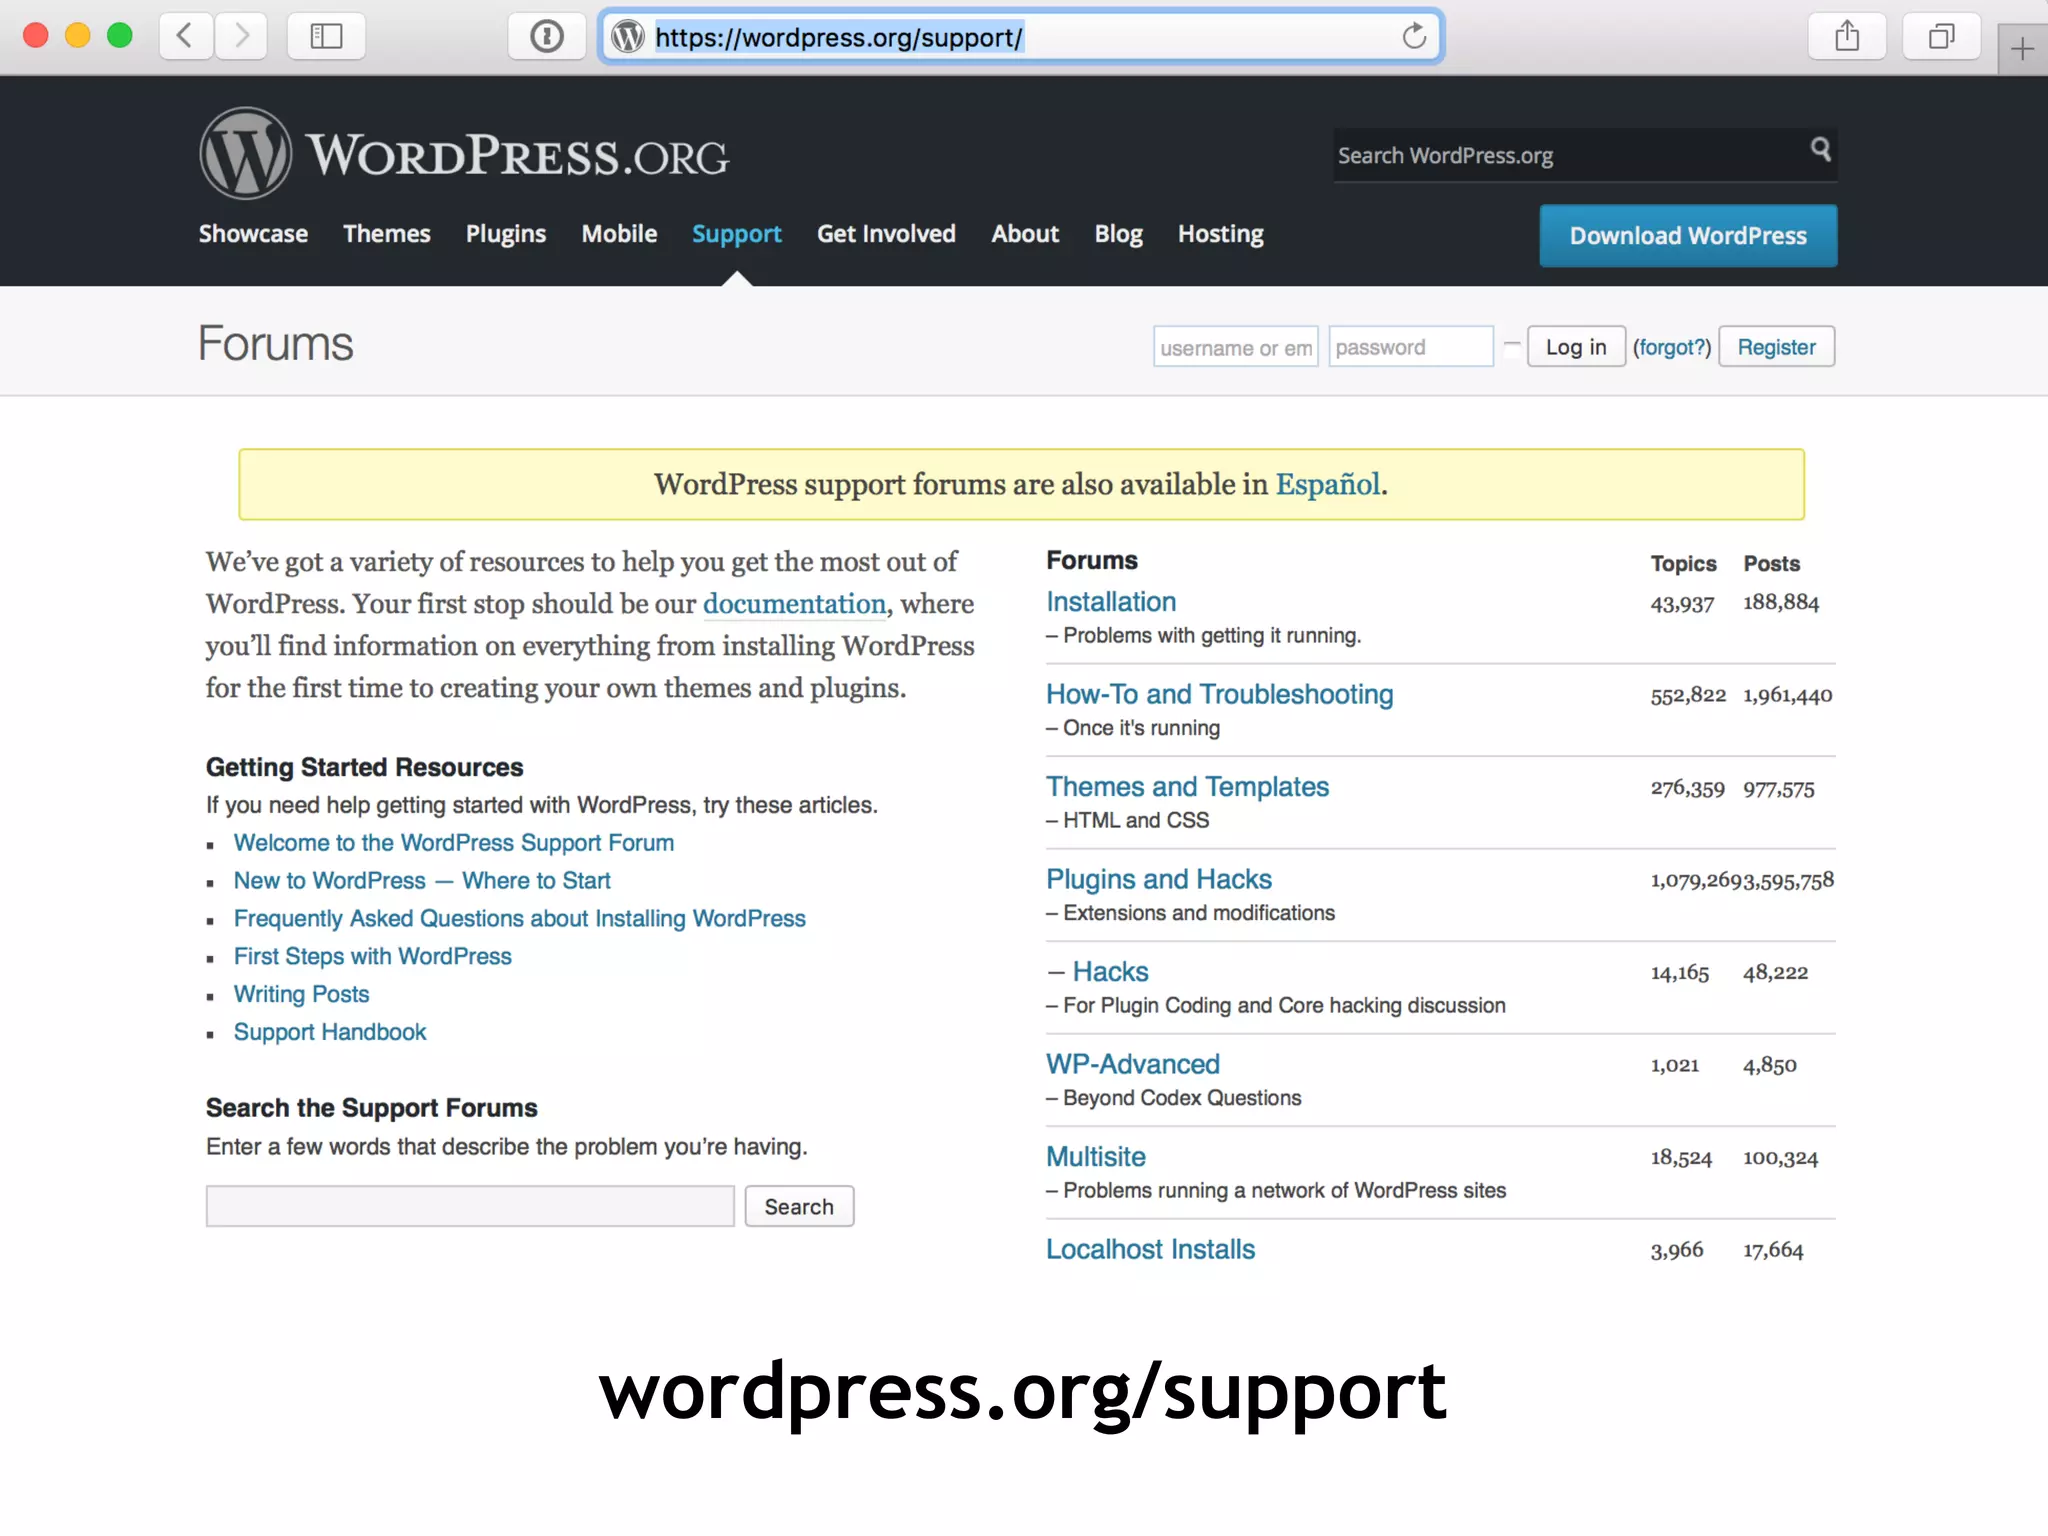Screen dimensions: 2048x1536
Task: Click Download WordPress button
Action: 1688,236
